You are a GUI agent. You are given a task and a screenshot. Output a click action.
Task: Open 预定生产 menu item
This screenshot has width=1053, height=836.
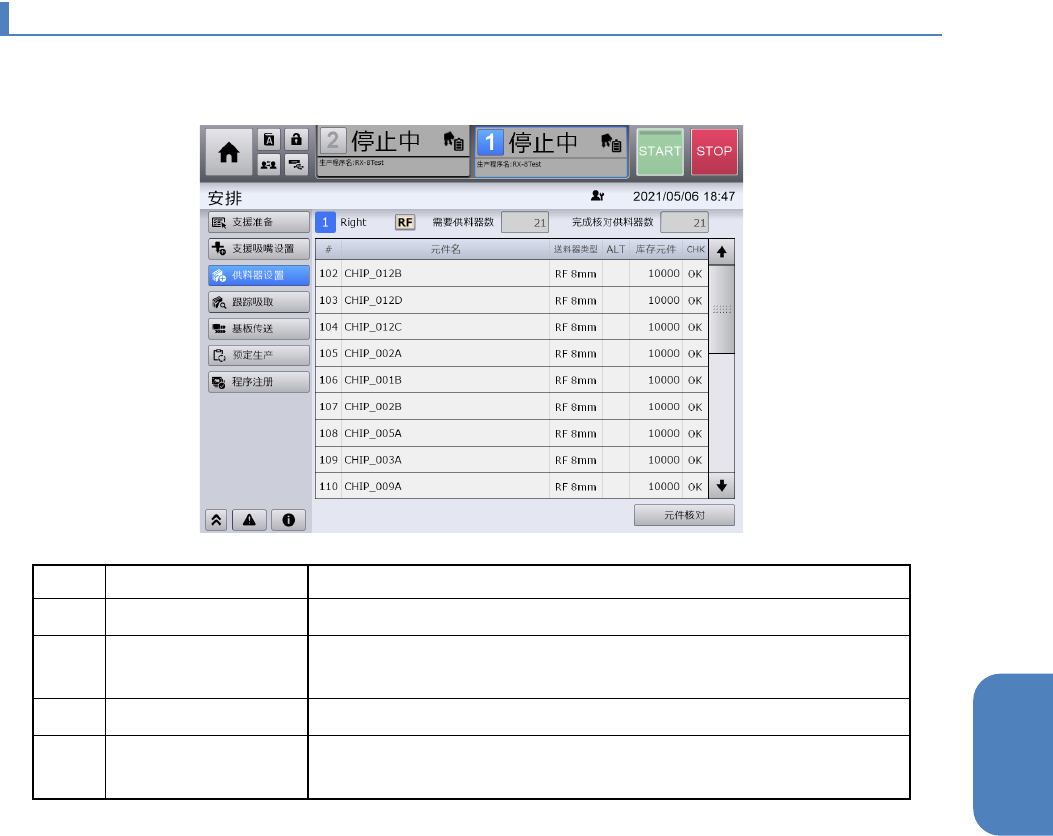(x=259, y=355)
